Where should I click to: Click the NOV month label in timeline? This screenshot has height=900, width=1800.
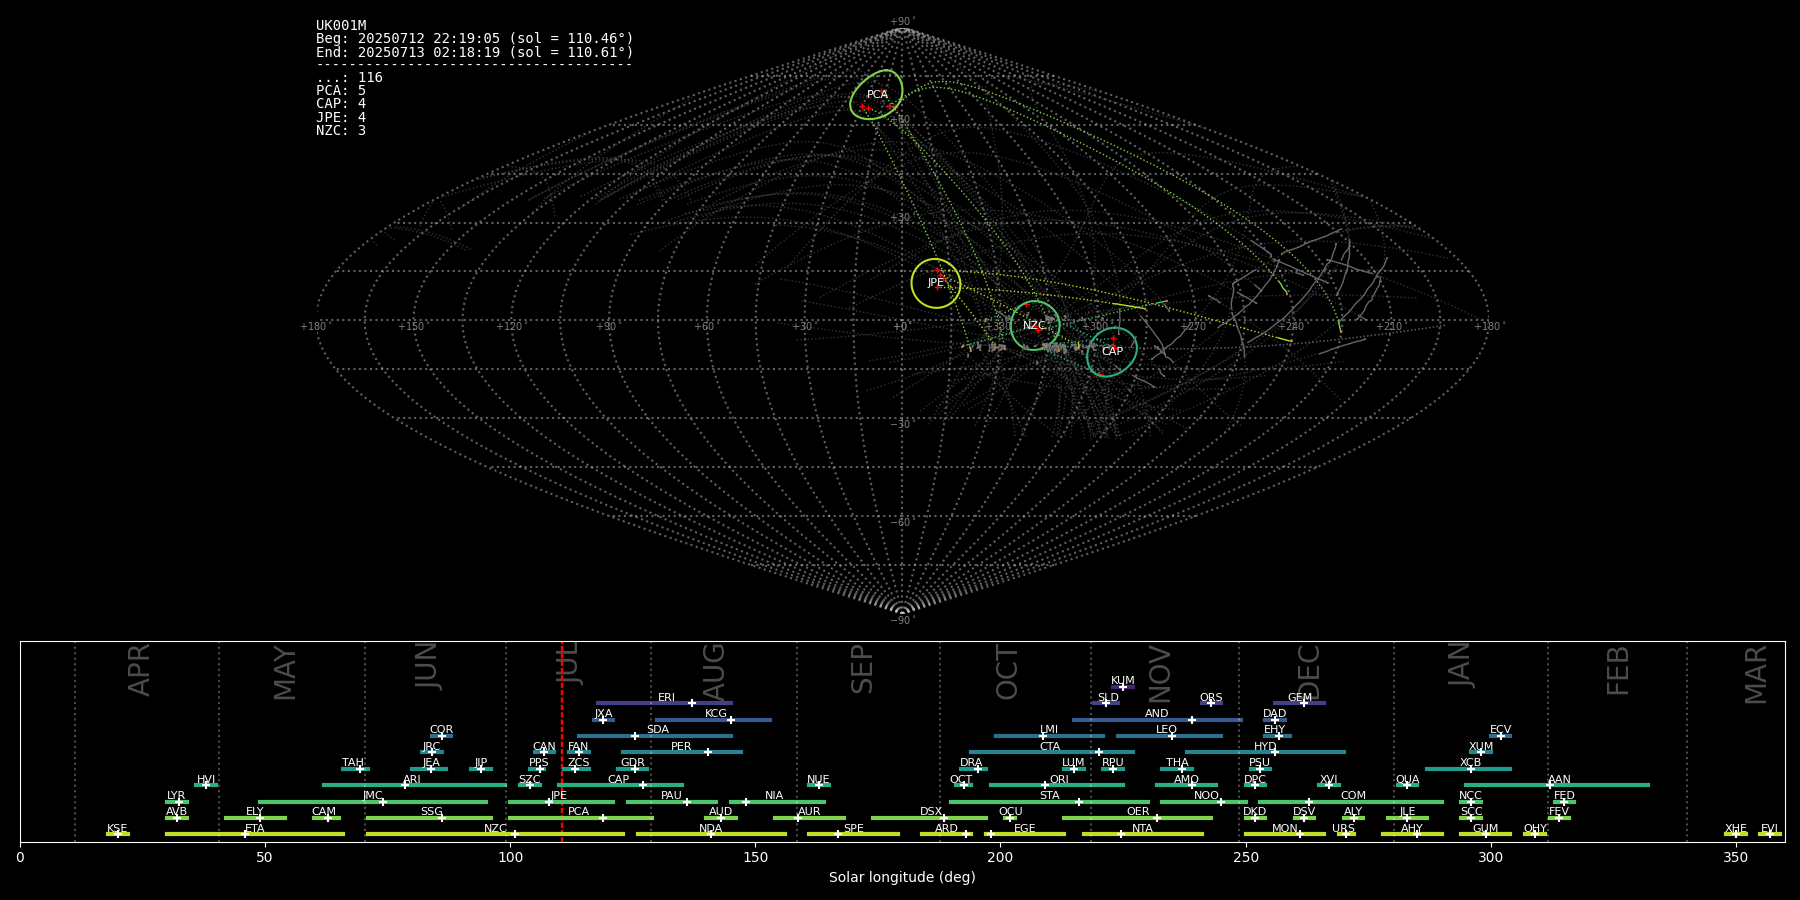point(1159,674)
